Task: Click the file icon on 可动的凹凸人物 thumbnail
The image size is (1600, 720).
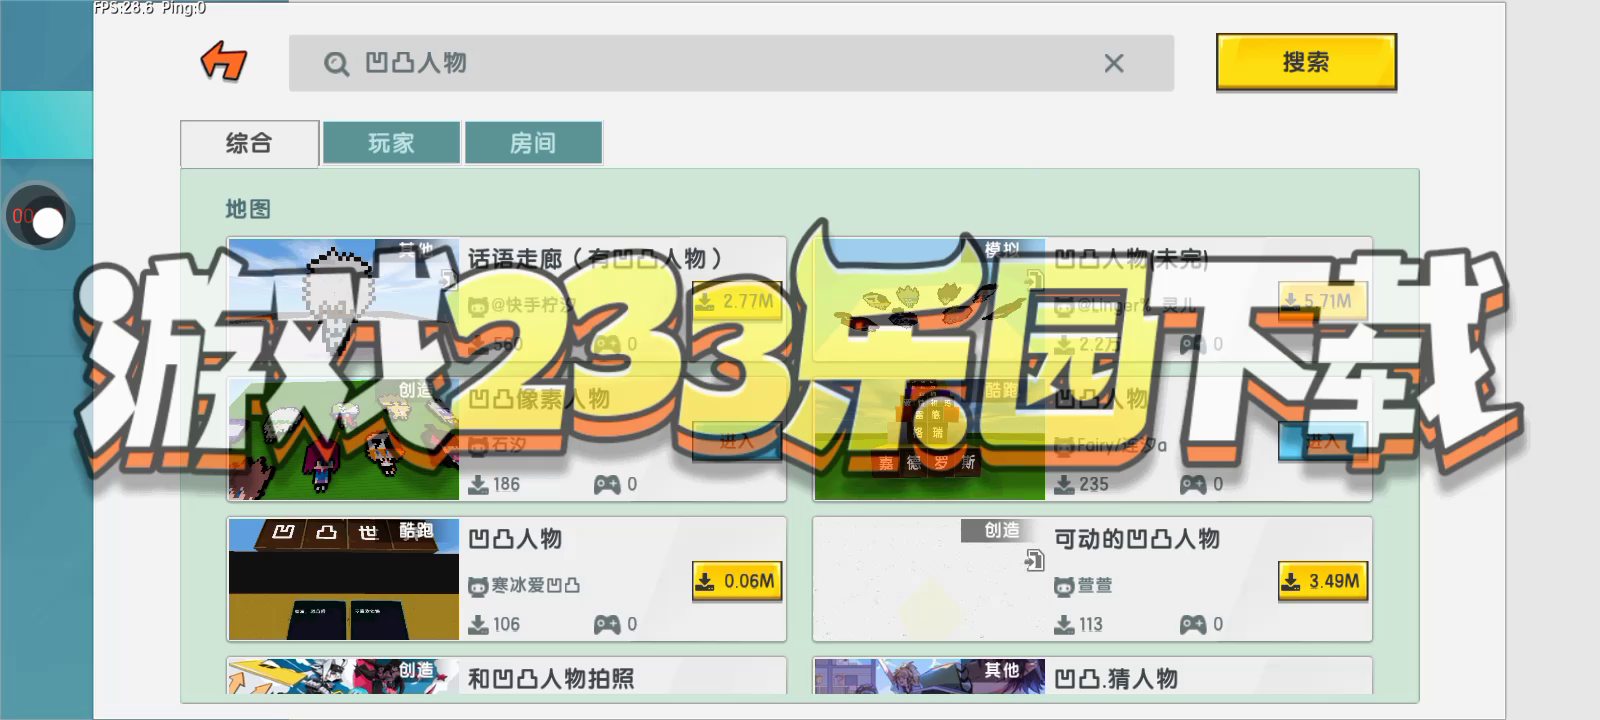Action: 1034,561
